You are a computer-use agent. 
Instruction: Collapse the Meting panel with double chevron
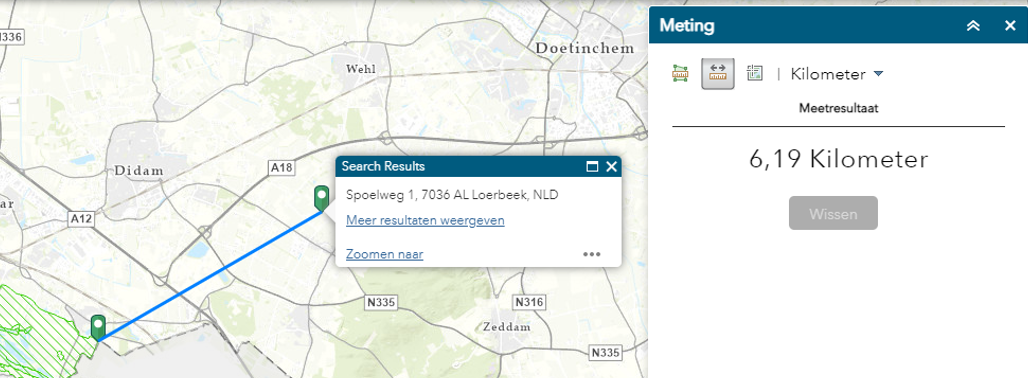pos(973,26)
